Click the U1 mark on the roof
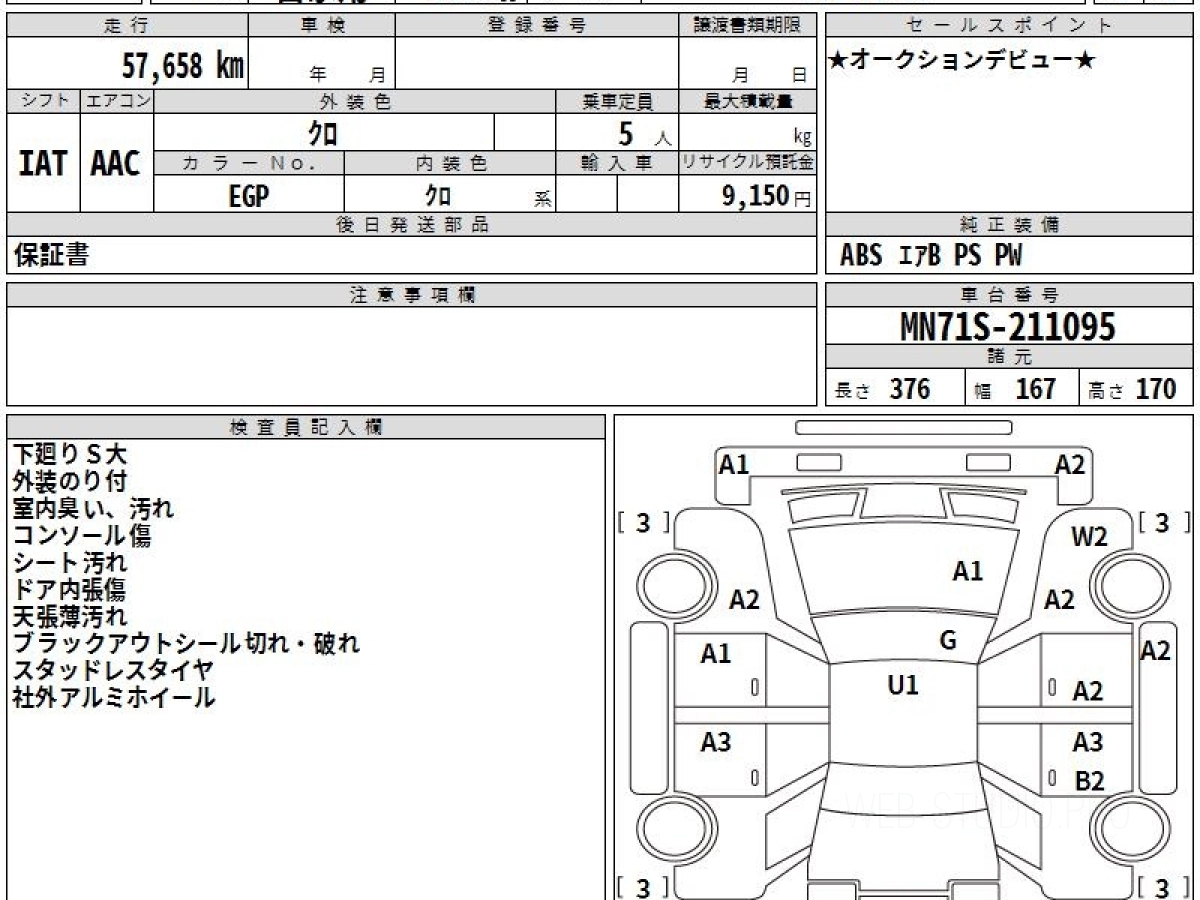This screenshot has height=900, width=1200. [903, 685]
